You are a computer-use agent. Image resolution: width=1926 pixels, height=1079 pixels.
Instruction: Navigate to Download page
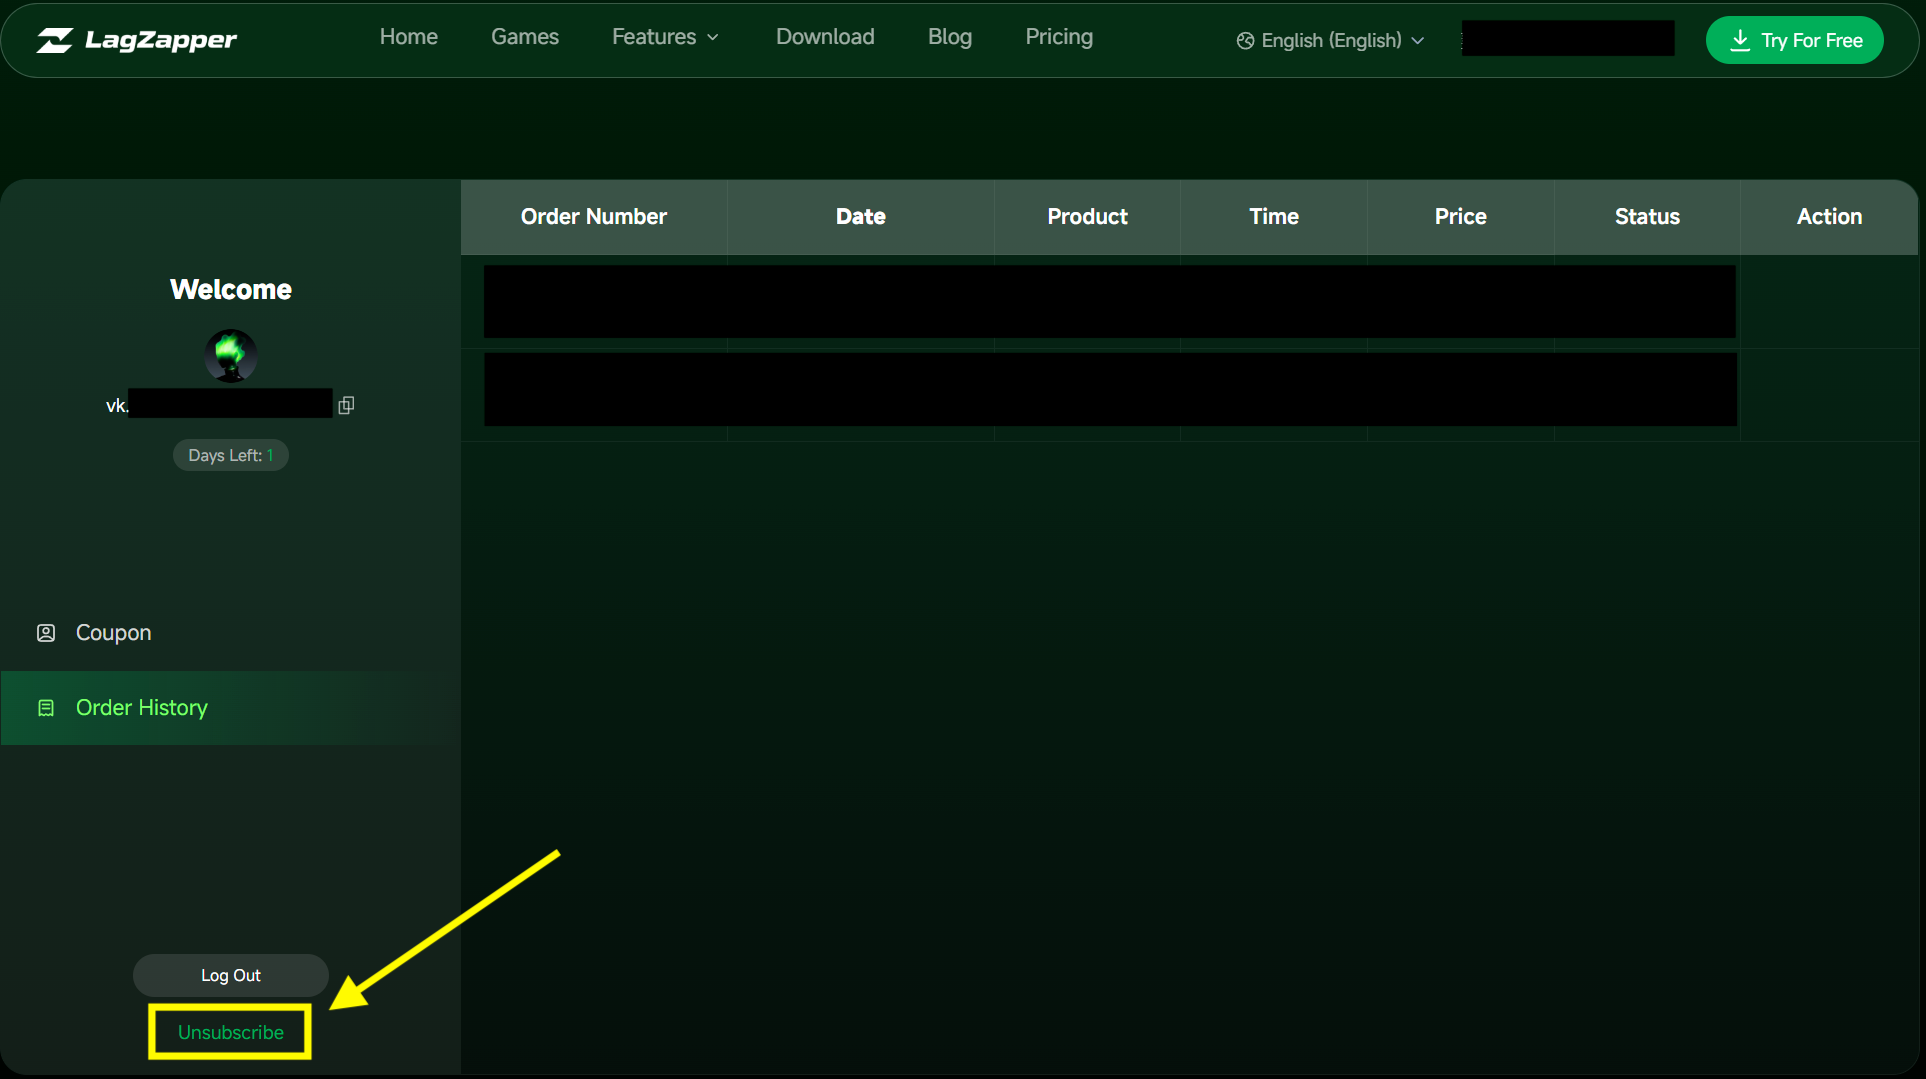(x=825, y=37)
